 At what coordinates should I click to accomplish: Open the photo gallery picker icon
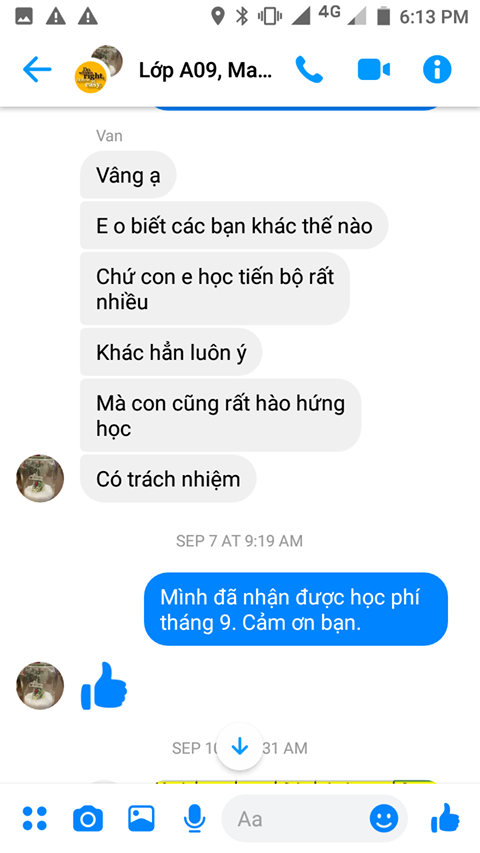point(141,818)
